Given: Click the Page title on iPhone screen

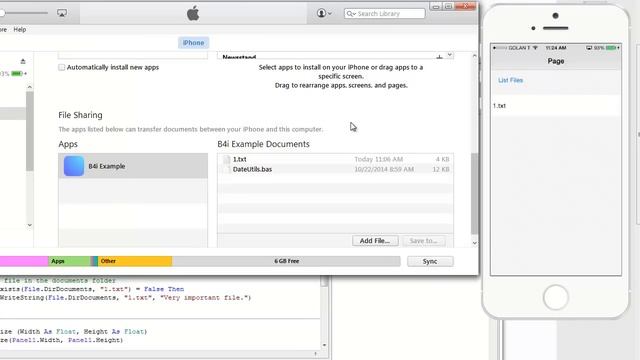Looking at the screenshot, I should point(556,61).
